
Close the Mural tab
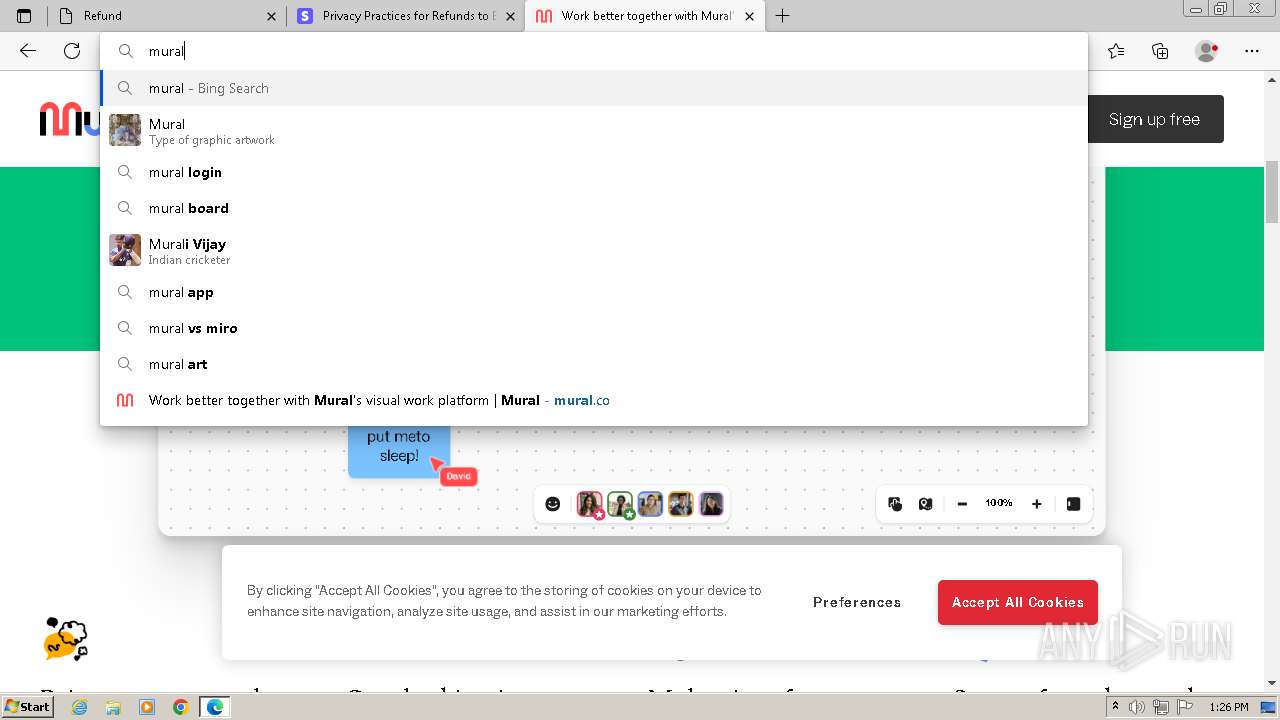point(749,16)
